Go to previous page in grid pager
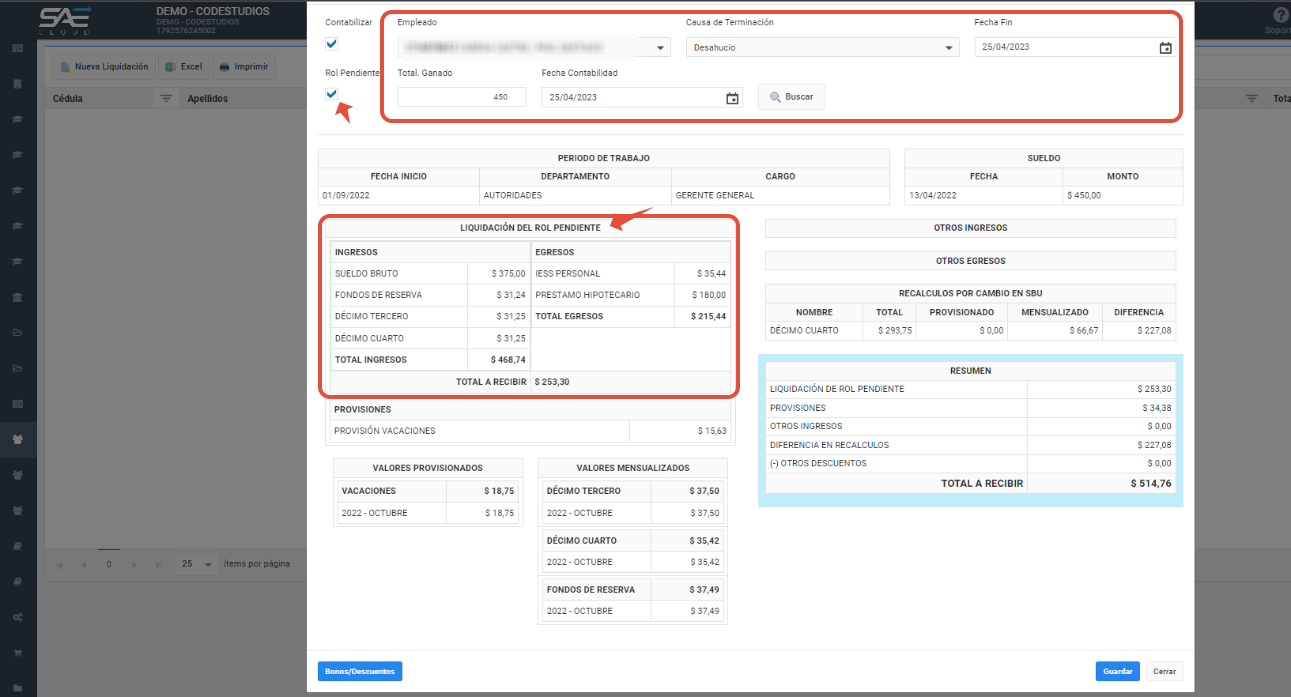The image size is (1291, 697). (x=83, y=565)
